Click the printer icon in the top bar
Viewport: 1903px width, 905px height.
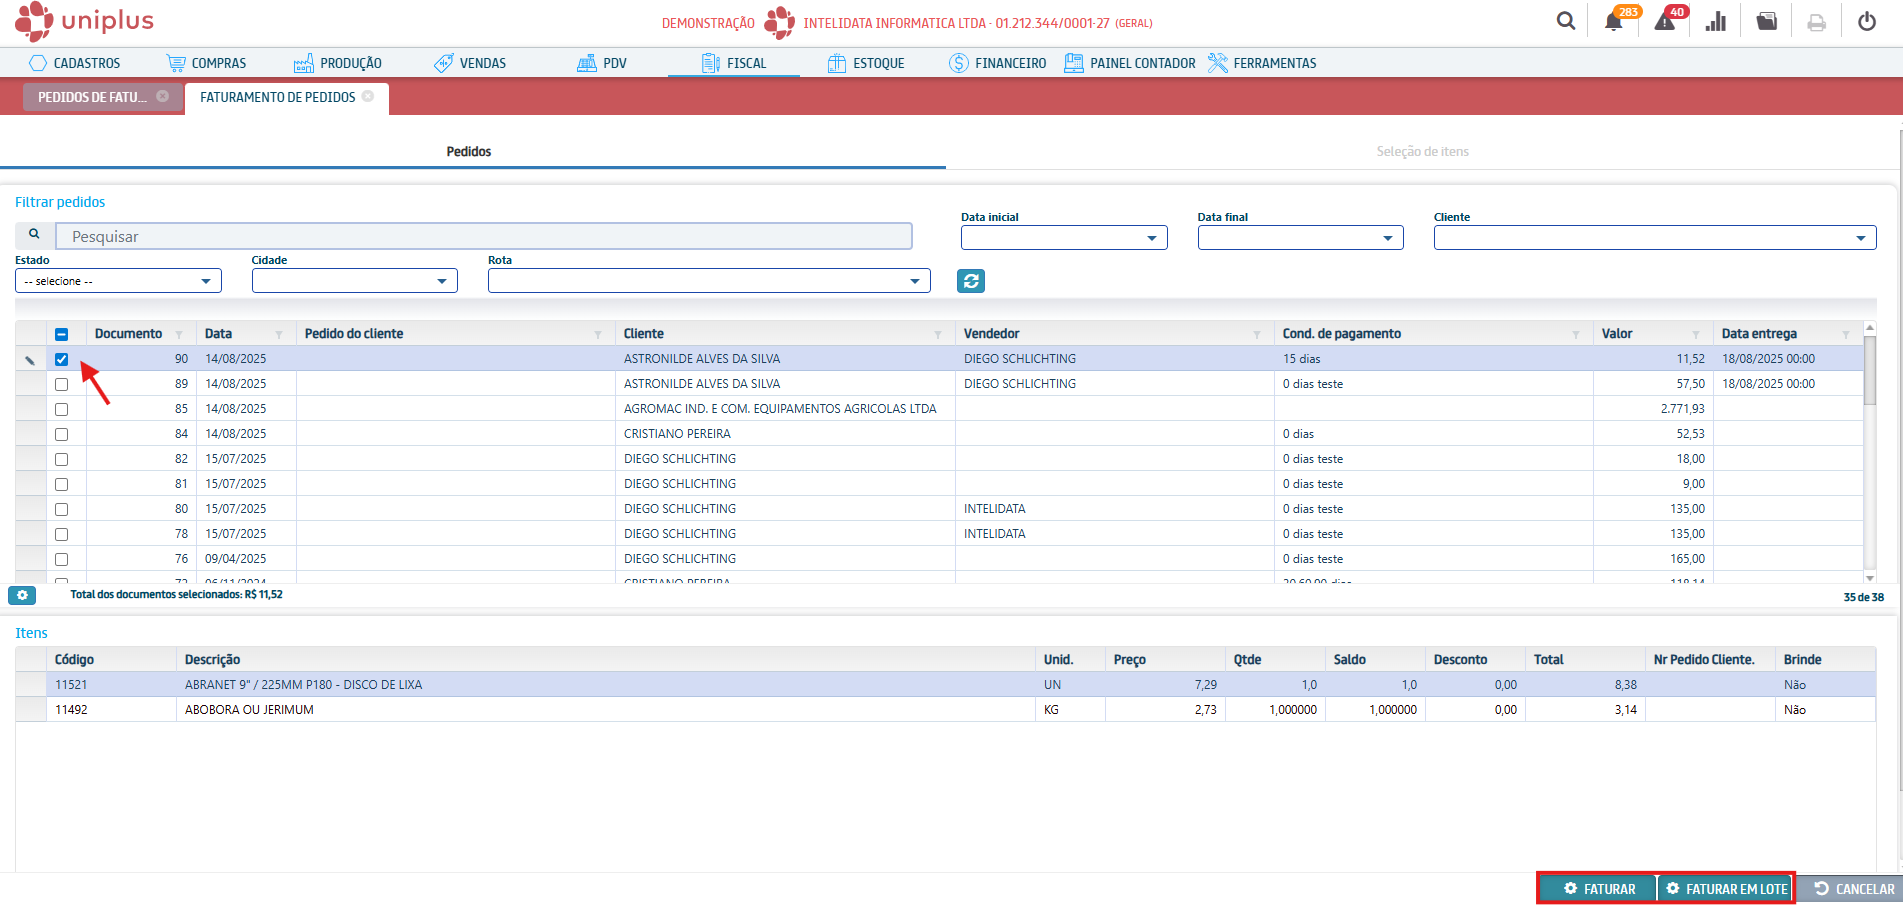(1817, 22)
